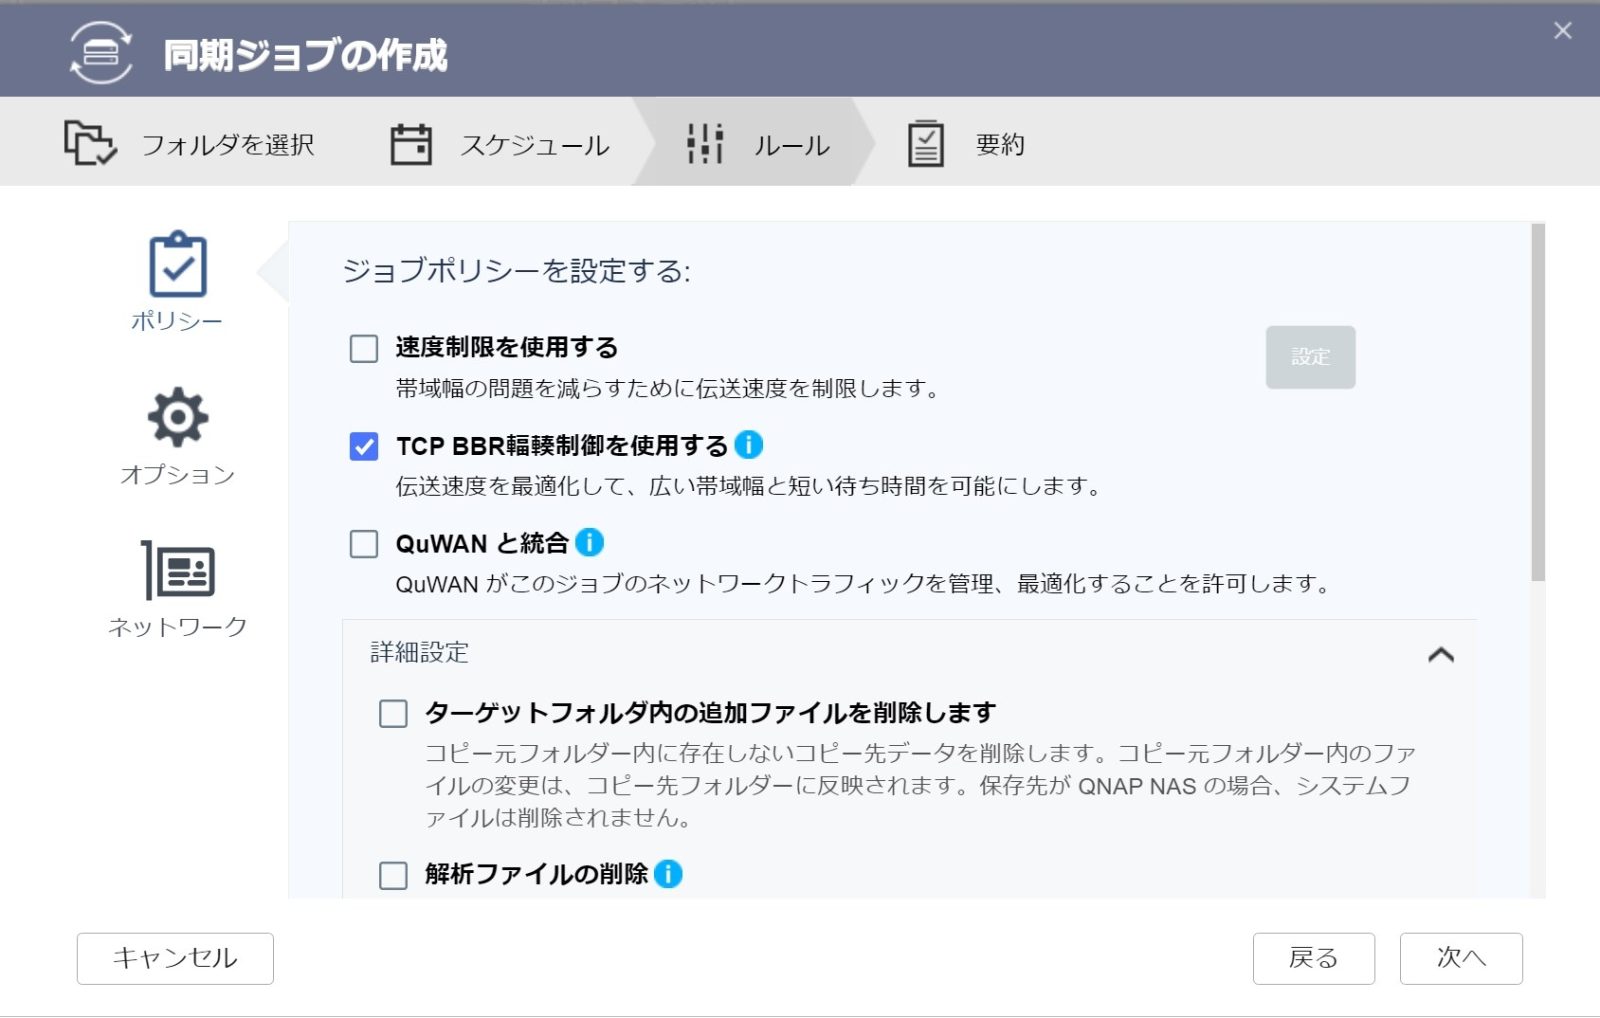Click the sync job logo icon in header

point(100,53)
